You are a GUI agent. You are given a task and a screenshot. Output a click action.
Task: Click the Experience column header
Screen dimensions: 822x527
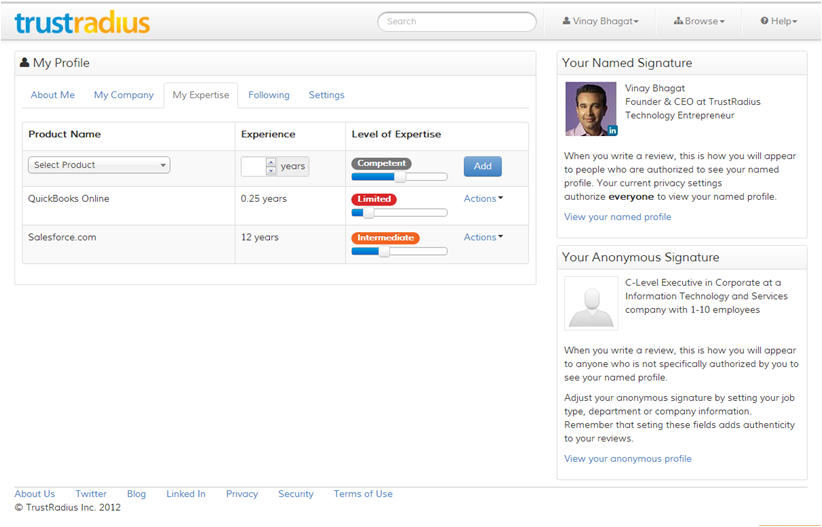[x=268, y=134]
